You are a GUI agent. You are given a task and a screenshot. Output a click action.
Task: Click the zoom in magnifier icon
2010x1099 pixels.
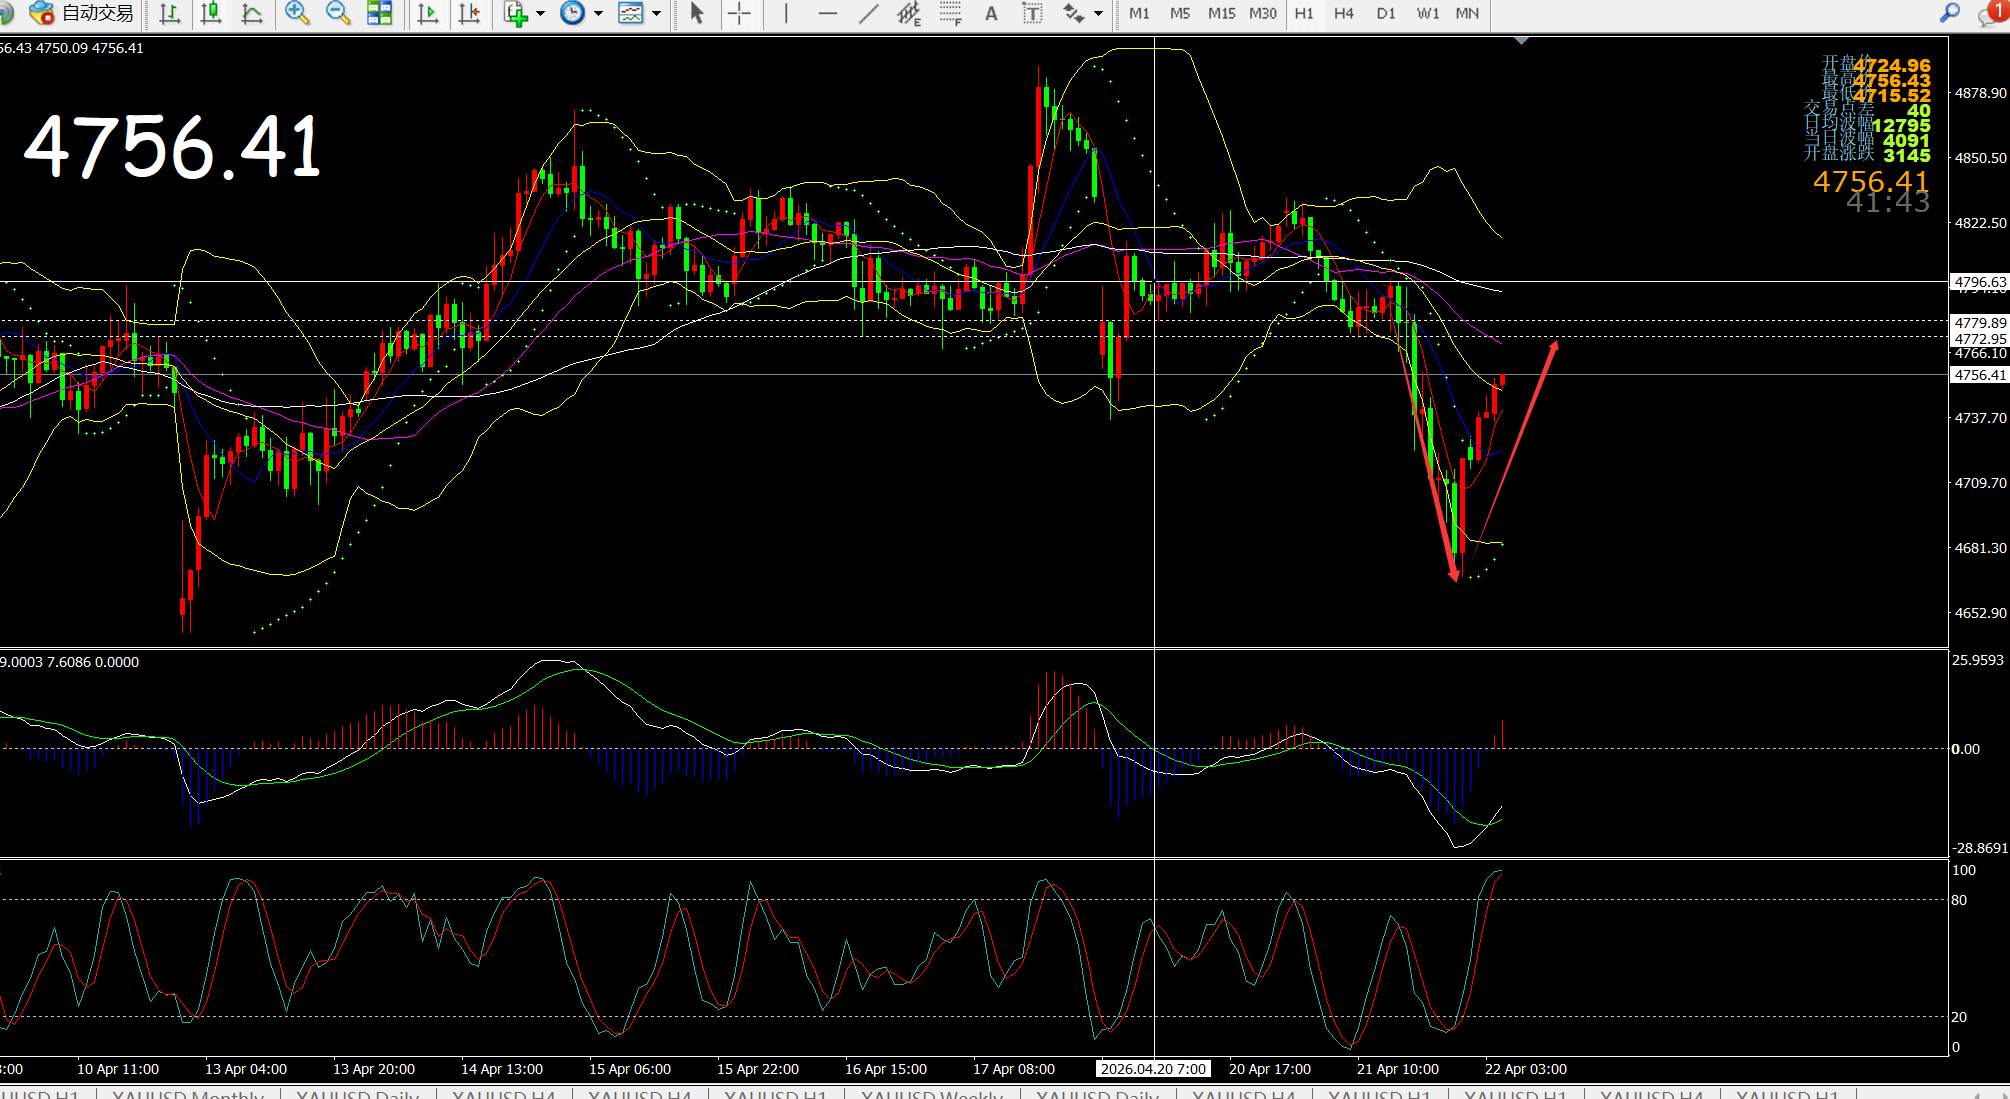(296, 13)
